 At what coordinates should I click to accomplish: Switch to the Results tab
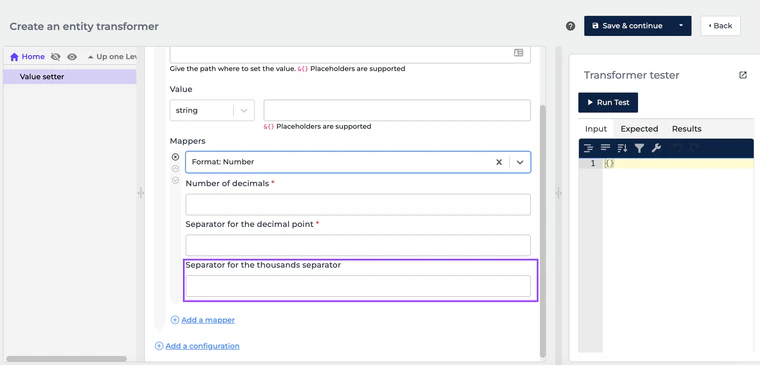(x=686, y=129)
